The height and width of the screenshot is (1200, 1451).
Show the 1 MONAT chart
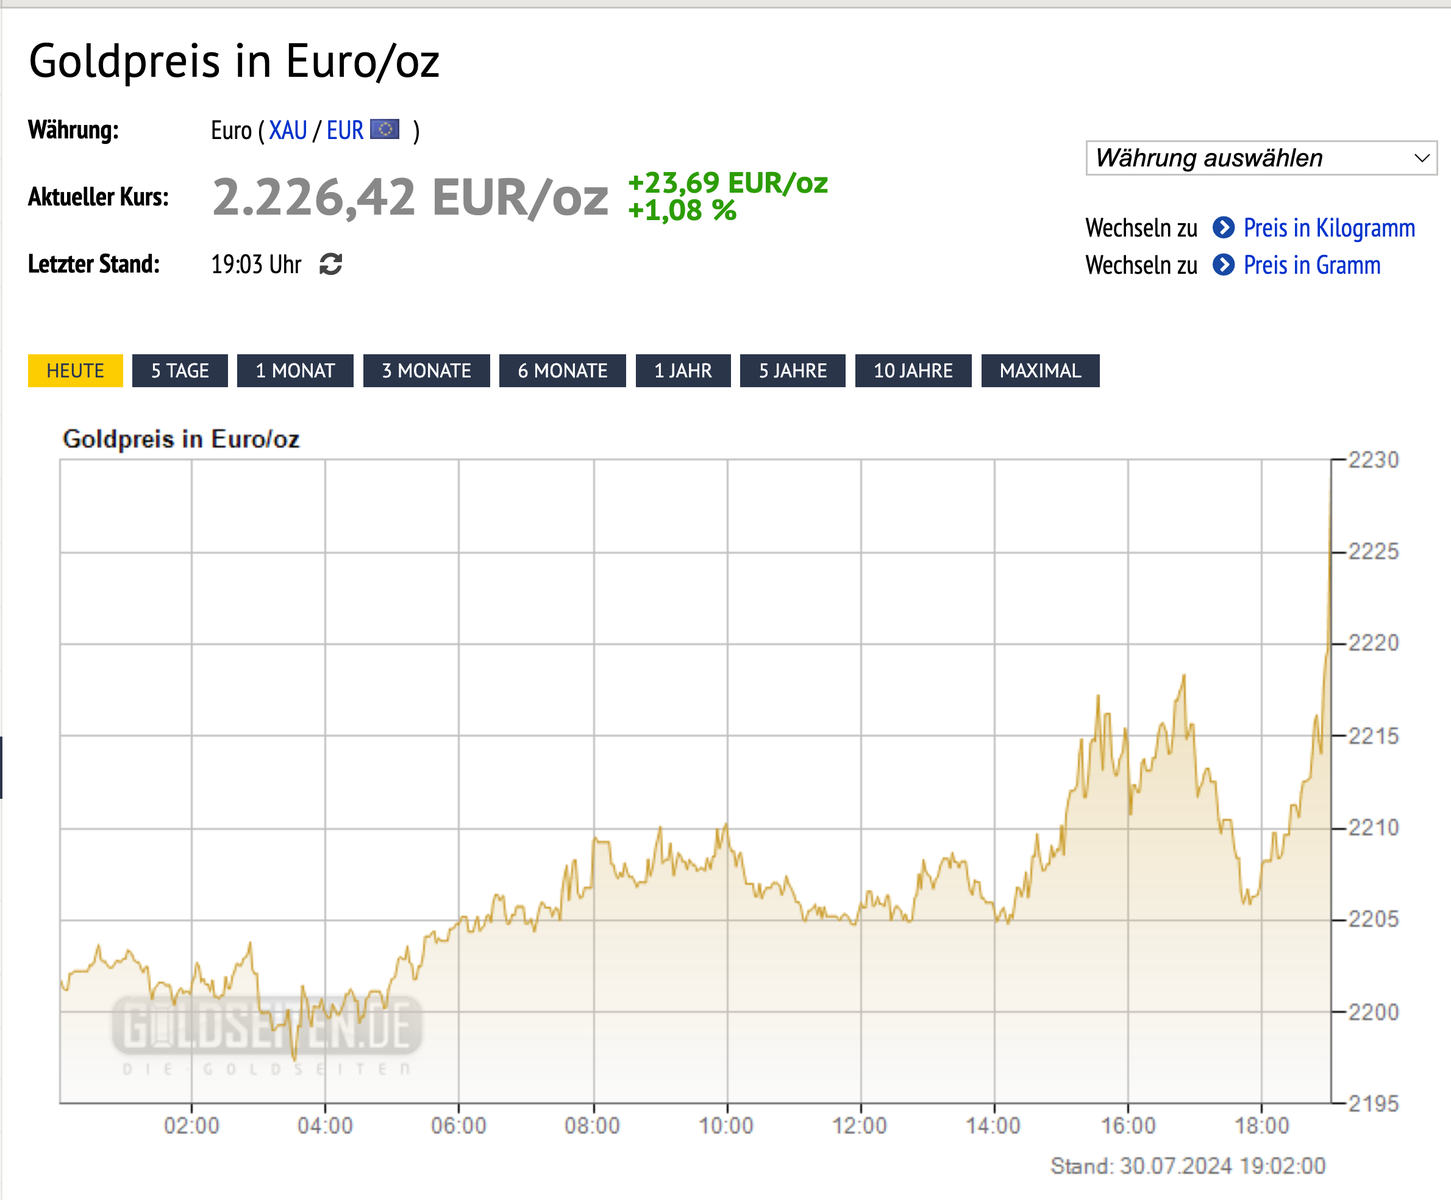295,371
